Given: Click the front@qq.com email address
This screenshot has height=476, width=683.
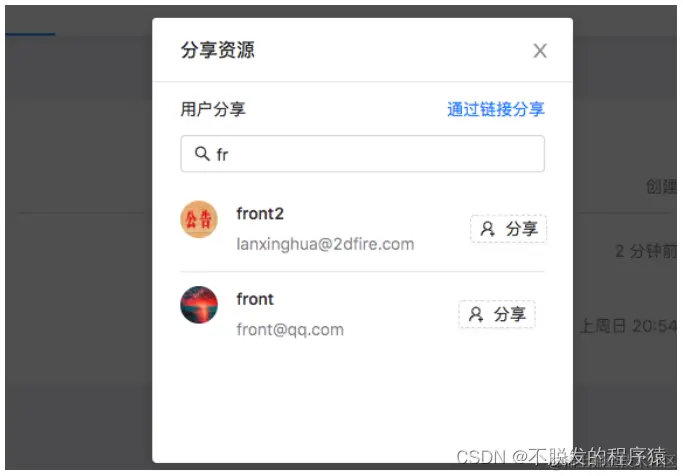Looking at the screenshot, I should click(290, 330).
